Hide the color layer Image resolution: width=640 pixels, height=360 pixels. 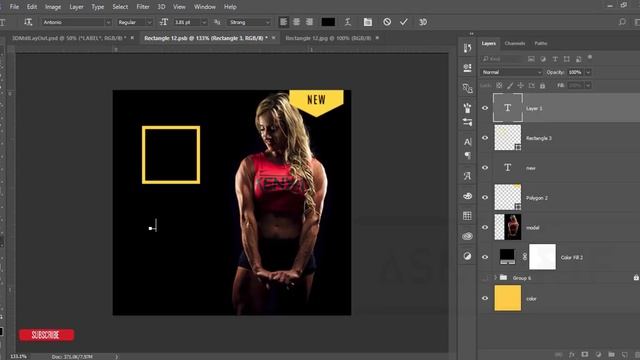(x=485, y=298)
